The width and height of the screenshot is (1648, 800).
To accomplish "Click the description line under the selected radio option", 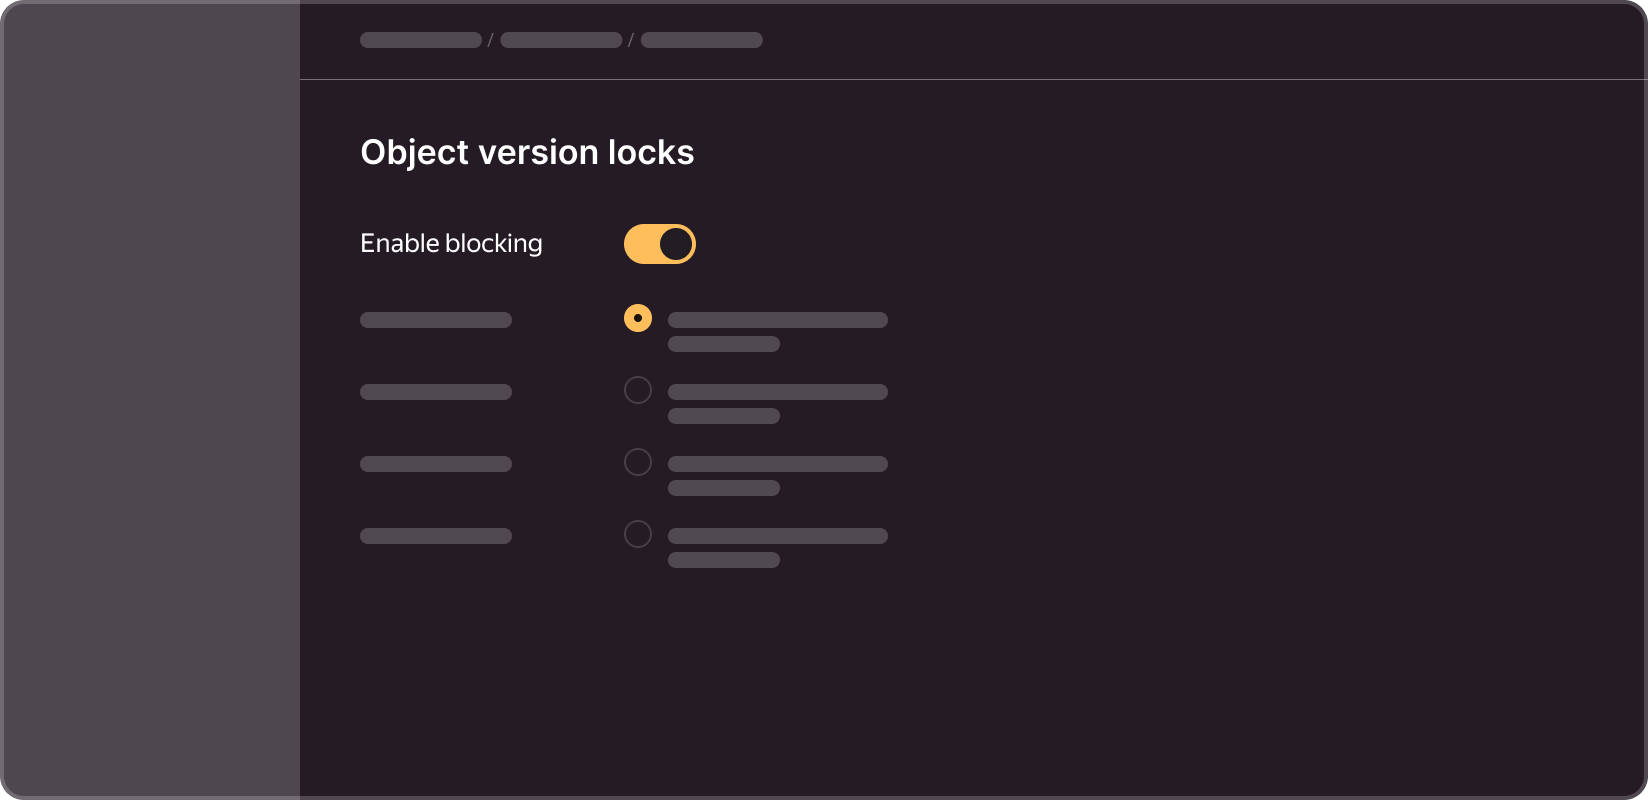I will point(724,344).
